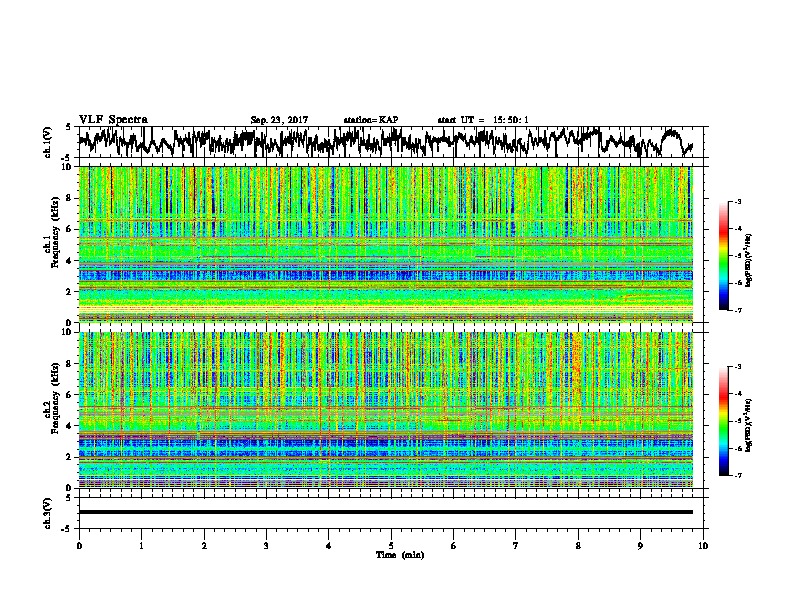Viewport: 792px width, 612px height.
Task: Click time axis tick label "3"
Action: [266, 546]
